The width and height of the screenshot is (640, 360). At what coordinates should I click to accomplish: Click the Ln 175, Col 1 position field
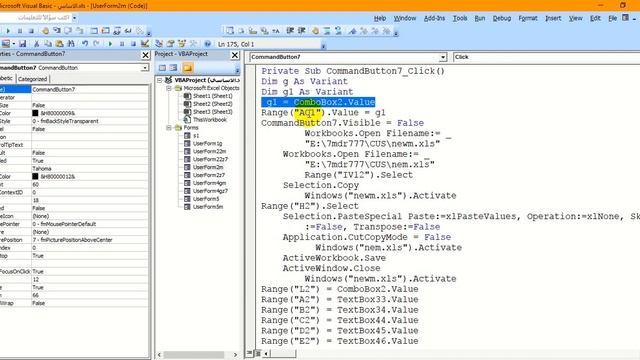(x=268, y=44)
